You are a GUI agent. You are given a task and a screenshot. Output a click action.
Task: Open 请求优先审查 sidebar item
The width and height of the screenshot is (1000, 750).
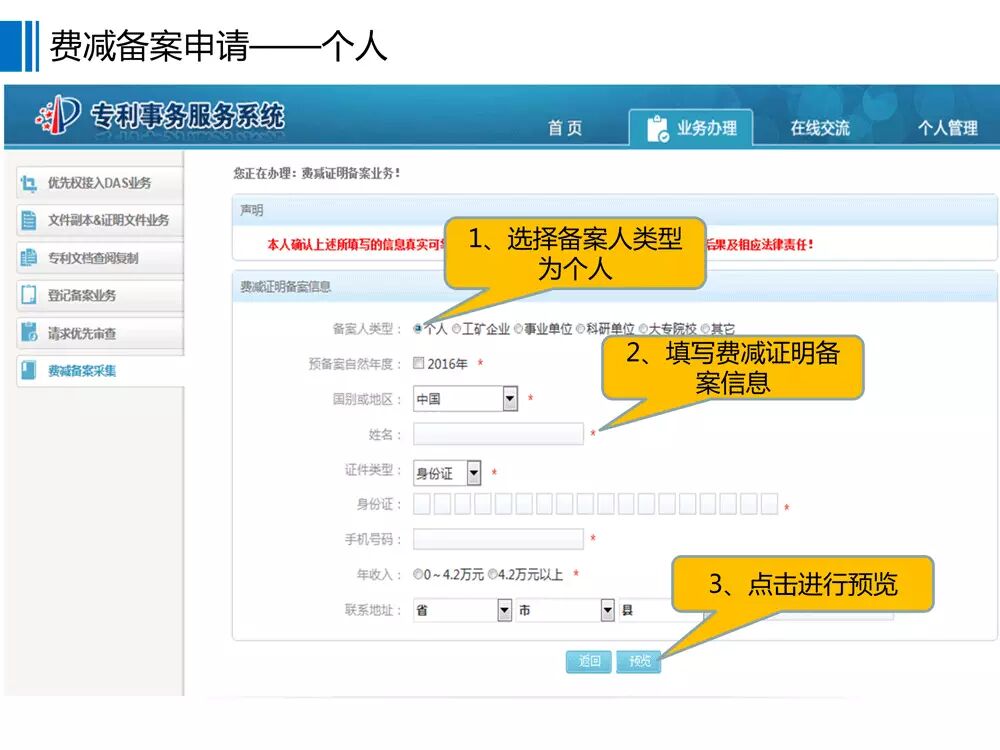point(100,332)
